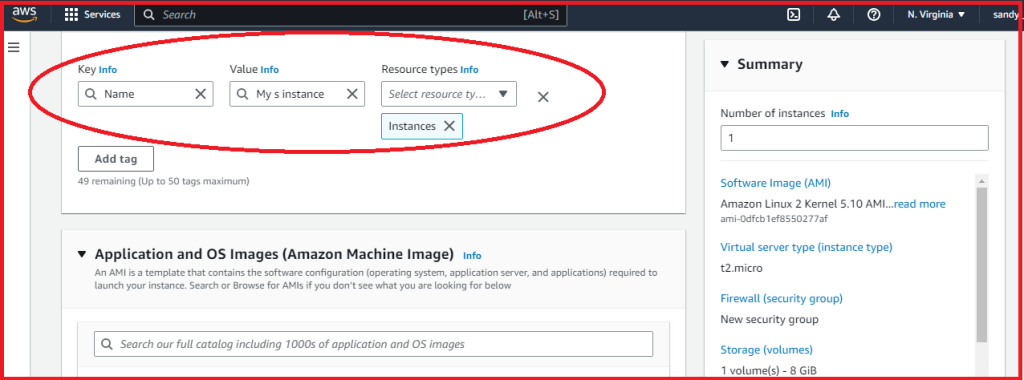Click the Number of instances field

(854, 138)
